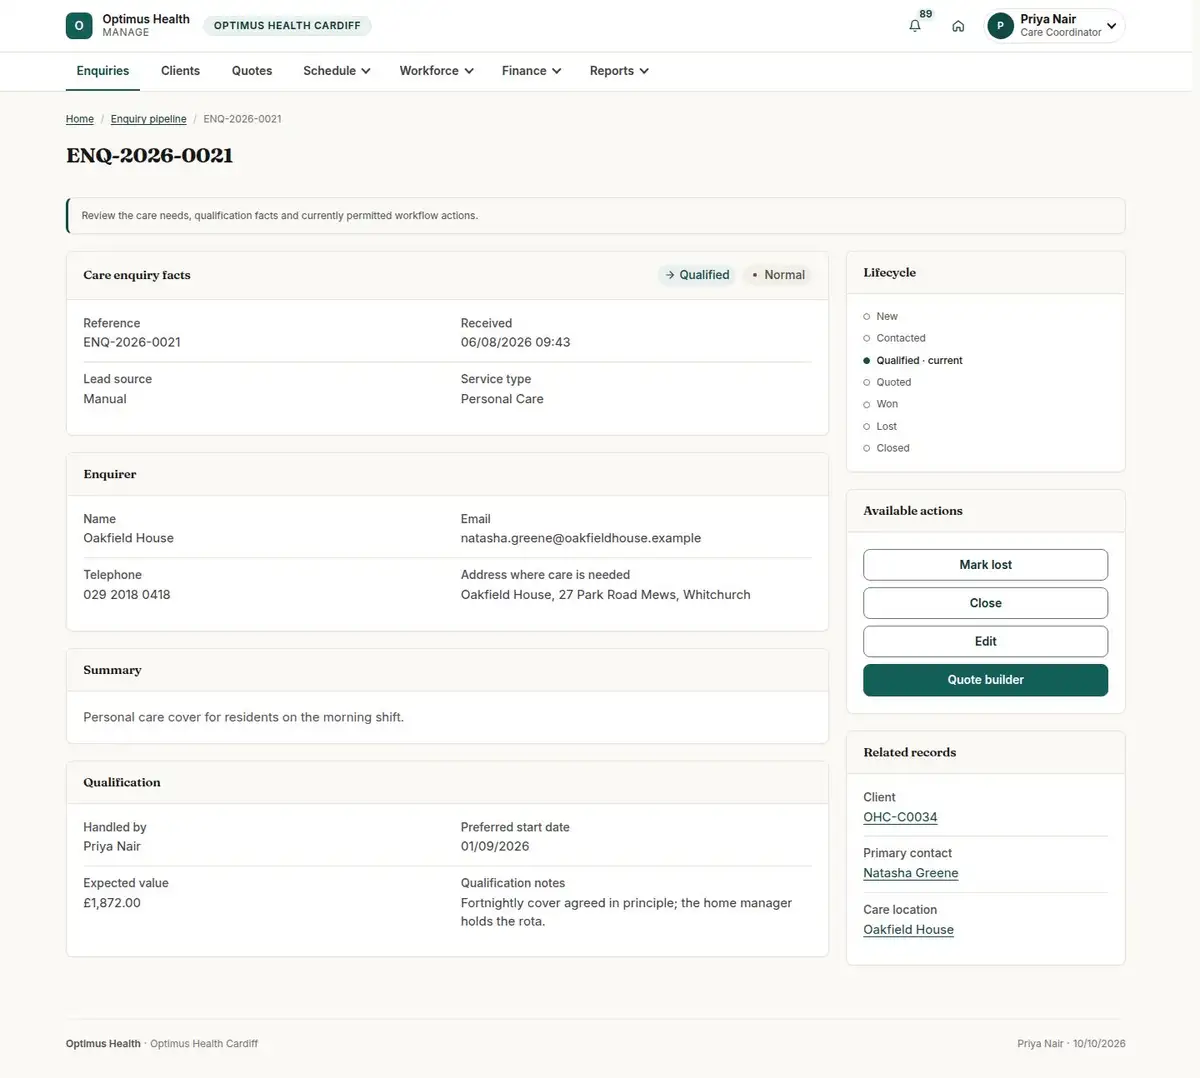Screen dimensions: 1200x1078
Task: Select the Optimus Health Cardiff branch badge
Action: 287,26
